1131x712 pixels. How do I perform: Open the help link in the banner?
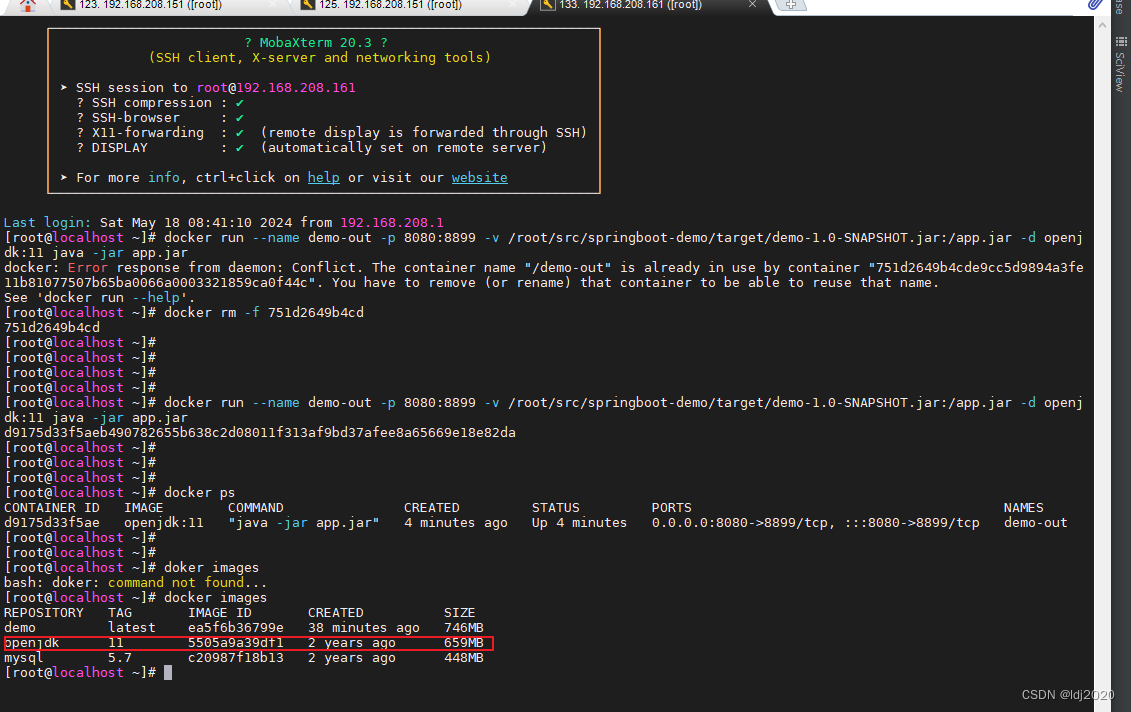pyautogui.click(x=323, y=177)
